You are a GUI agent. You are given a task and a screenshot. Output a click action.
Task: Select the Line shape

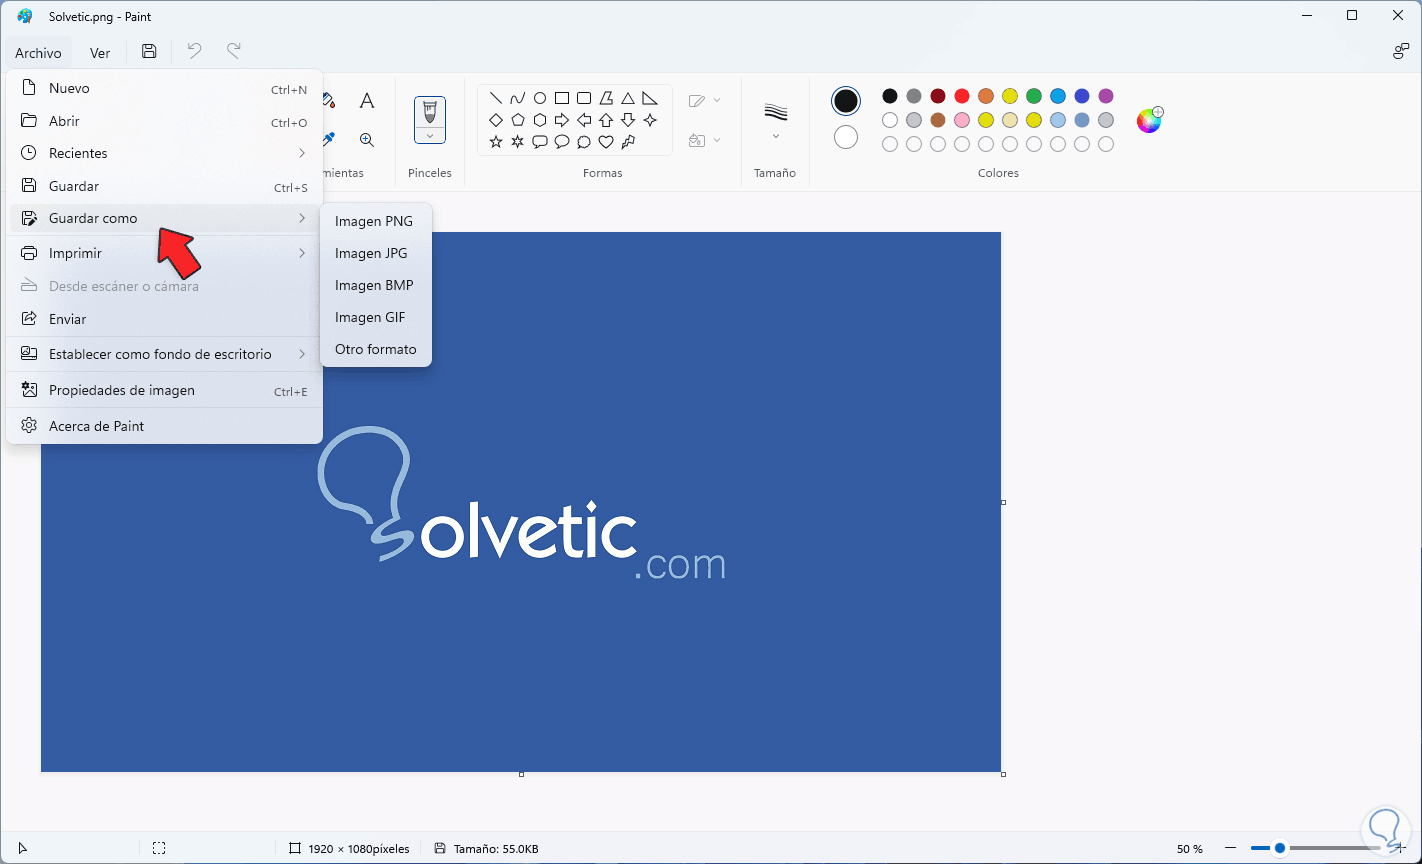coord(496,98)
